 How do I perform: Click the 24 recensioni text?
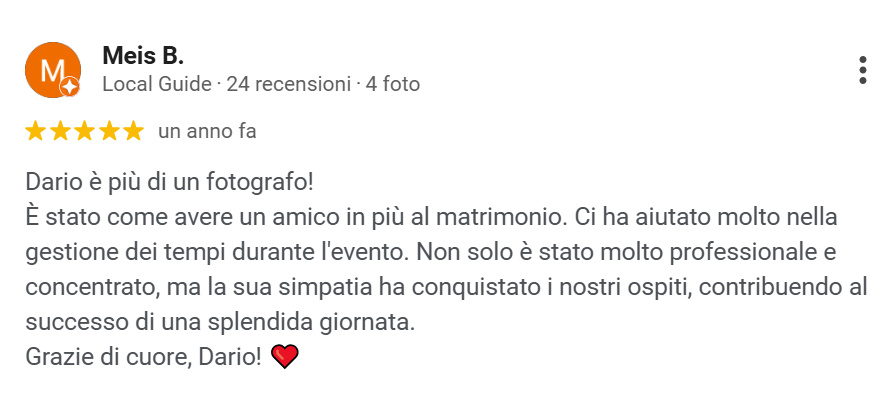288,84
